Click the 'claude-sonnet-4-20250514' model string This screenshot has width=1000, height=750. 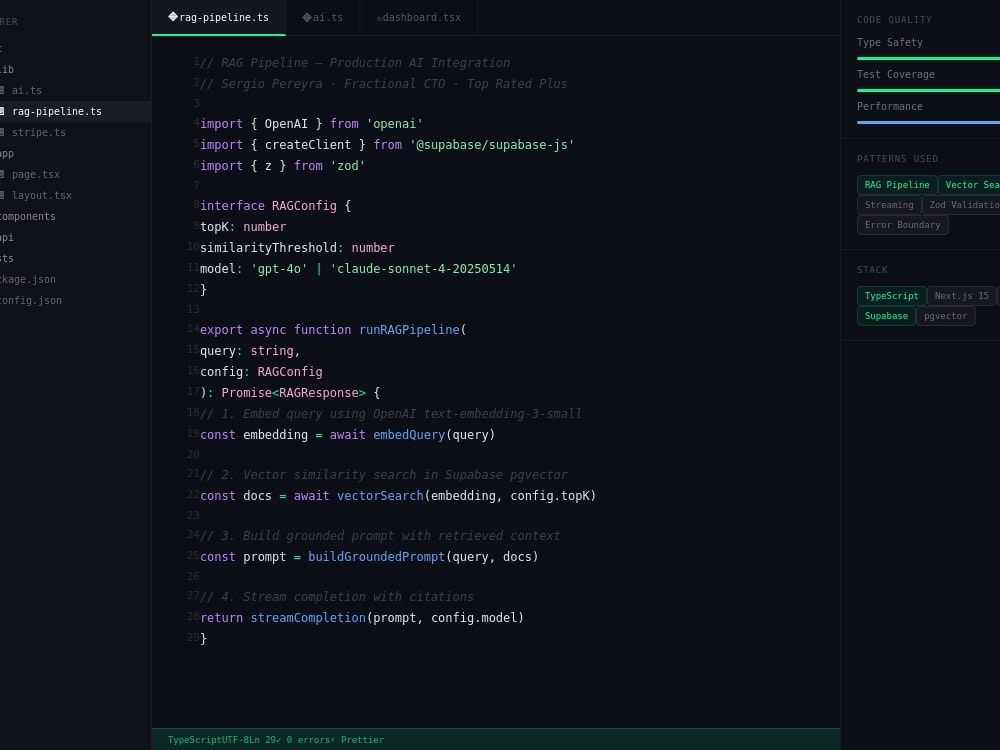[x=423, y=268]
